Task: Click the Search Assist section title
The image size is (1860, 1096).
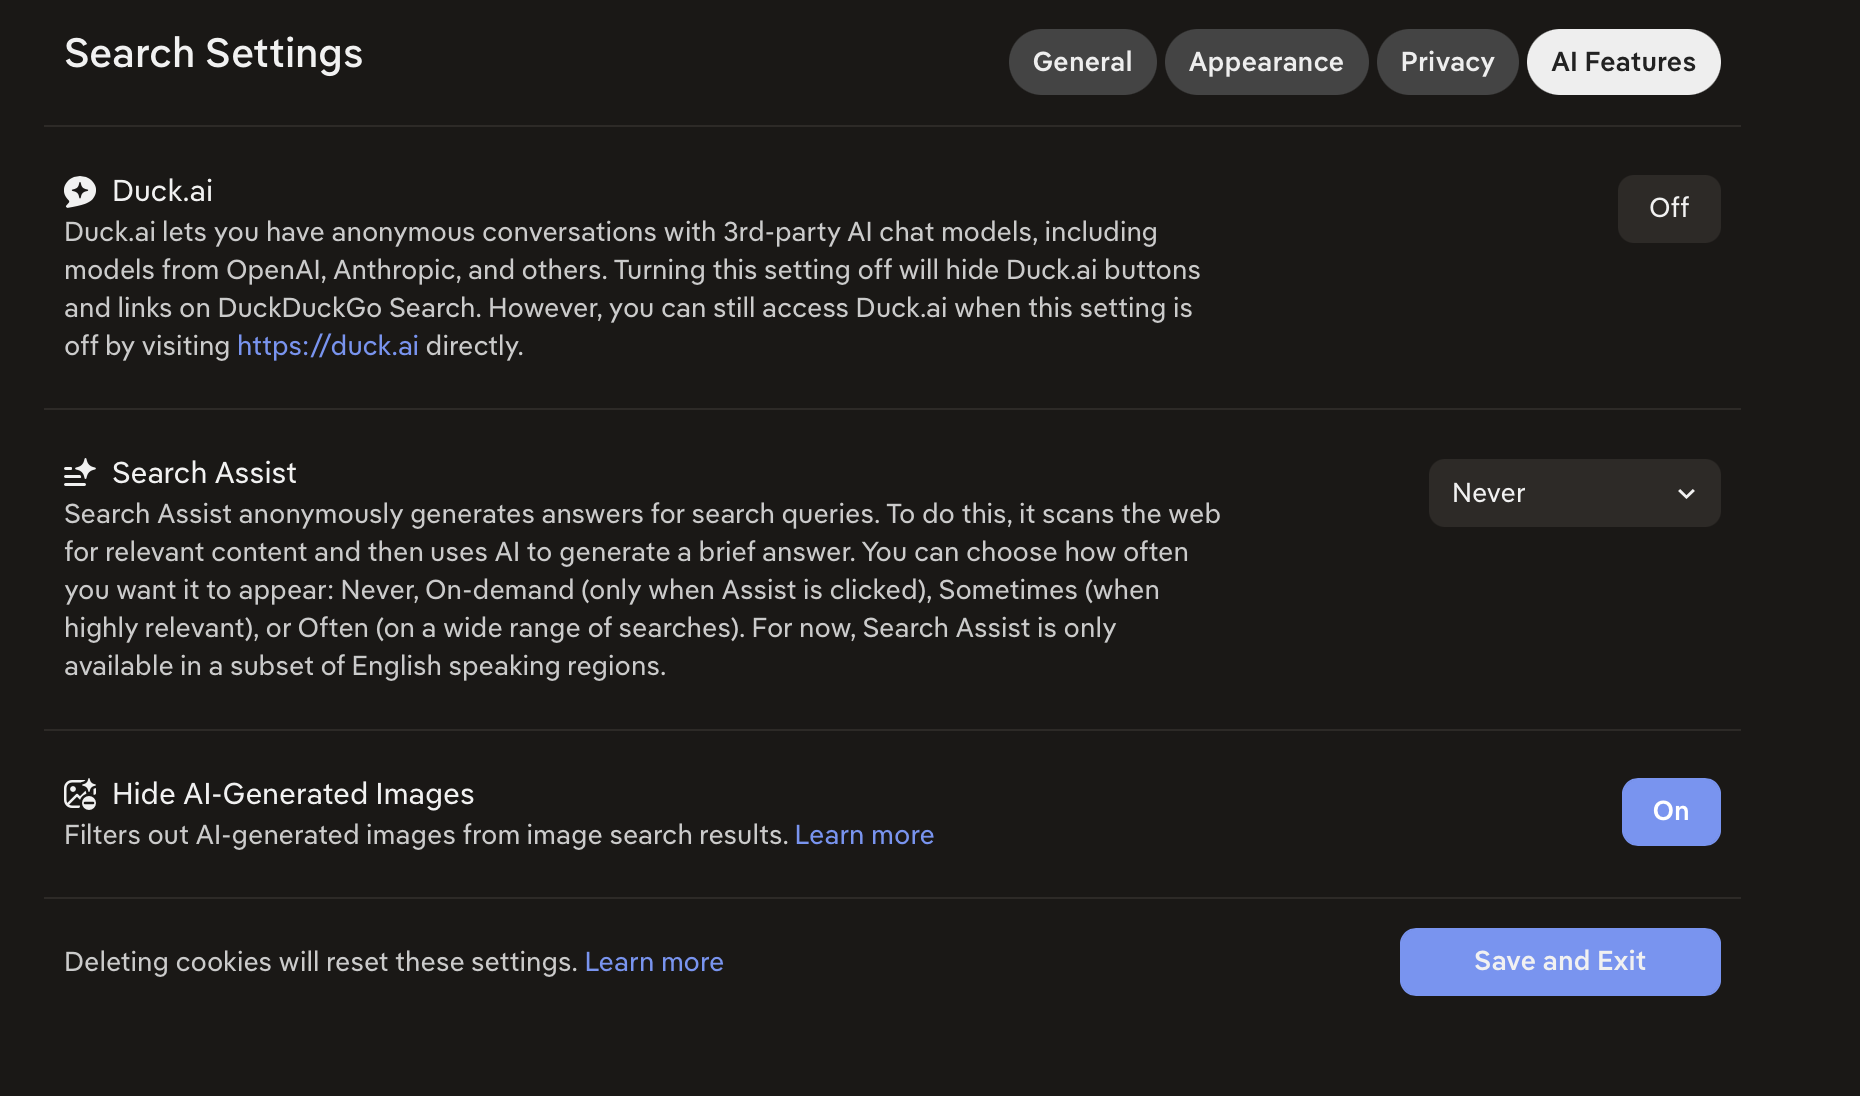Action: click(x=204, y=473)
